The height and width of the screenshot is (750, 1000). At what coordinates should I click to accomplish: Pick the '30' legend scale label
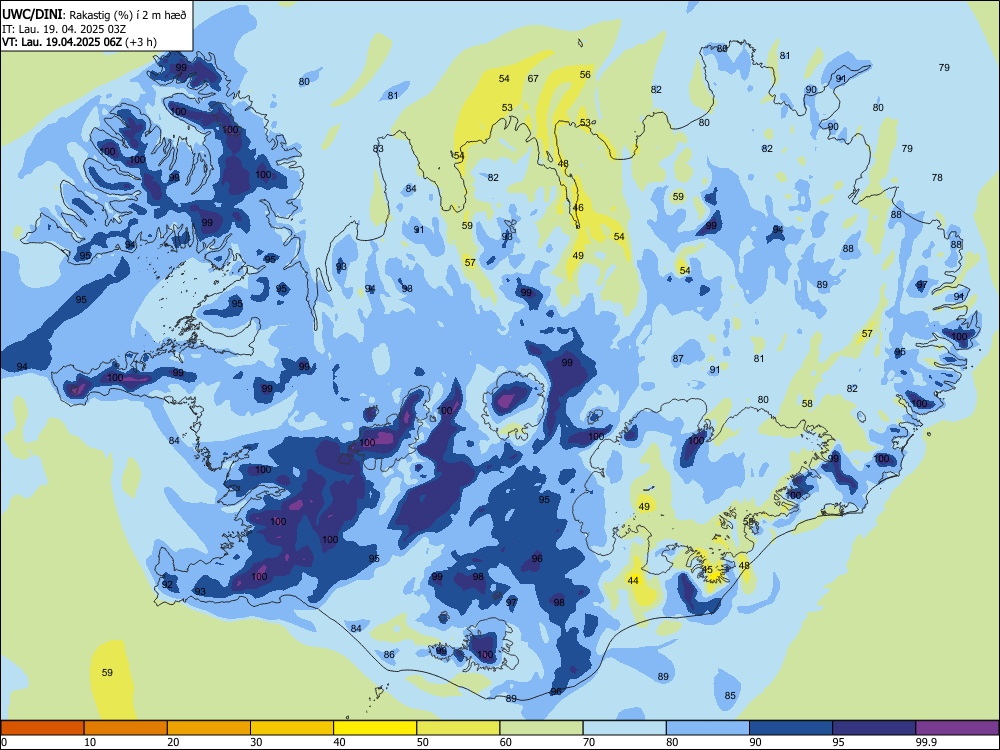[256, 742]
